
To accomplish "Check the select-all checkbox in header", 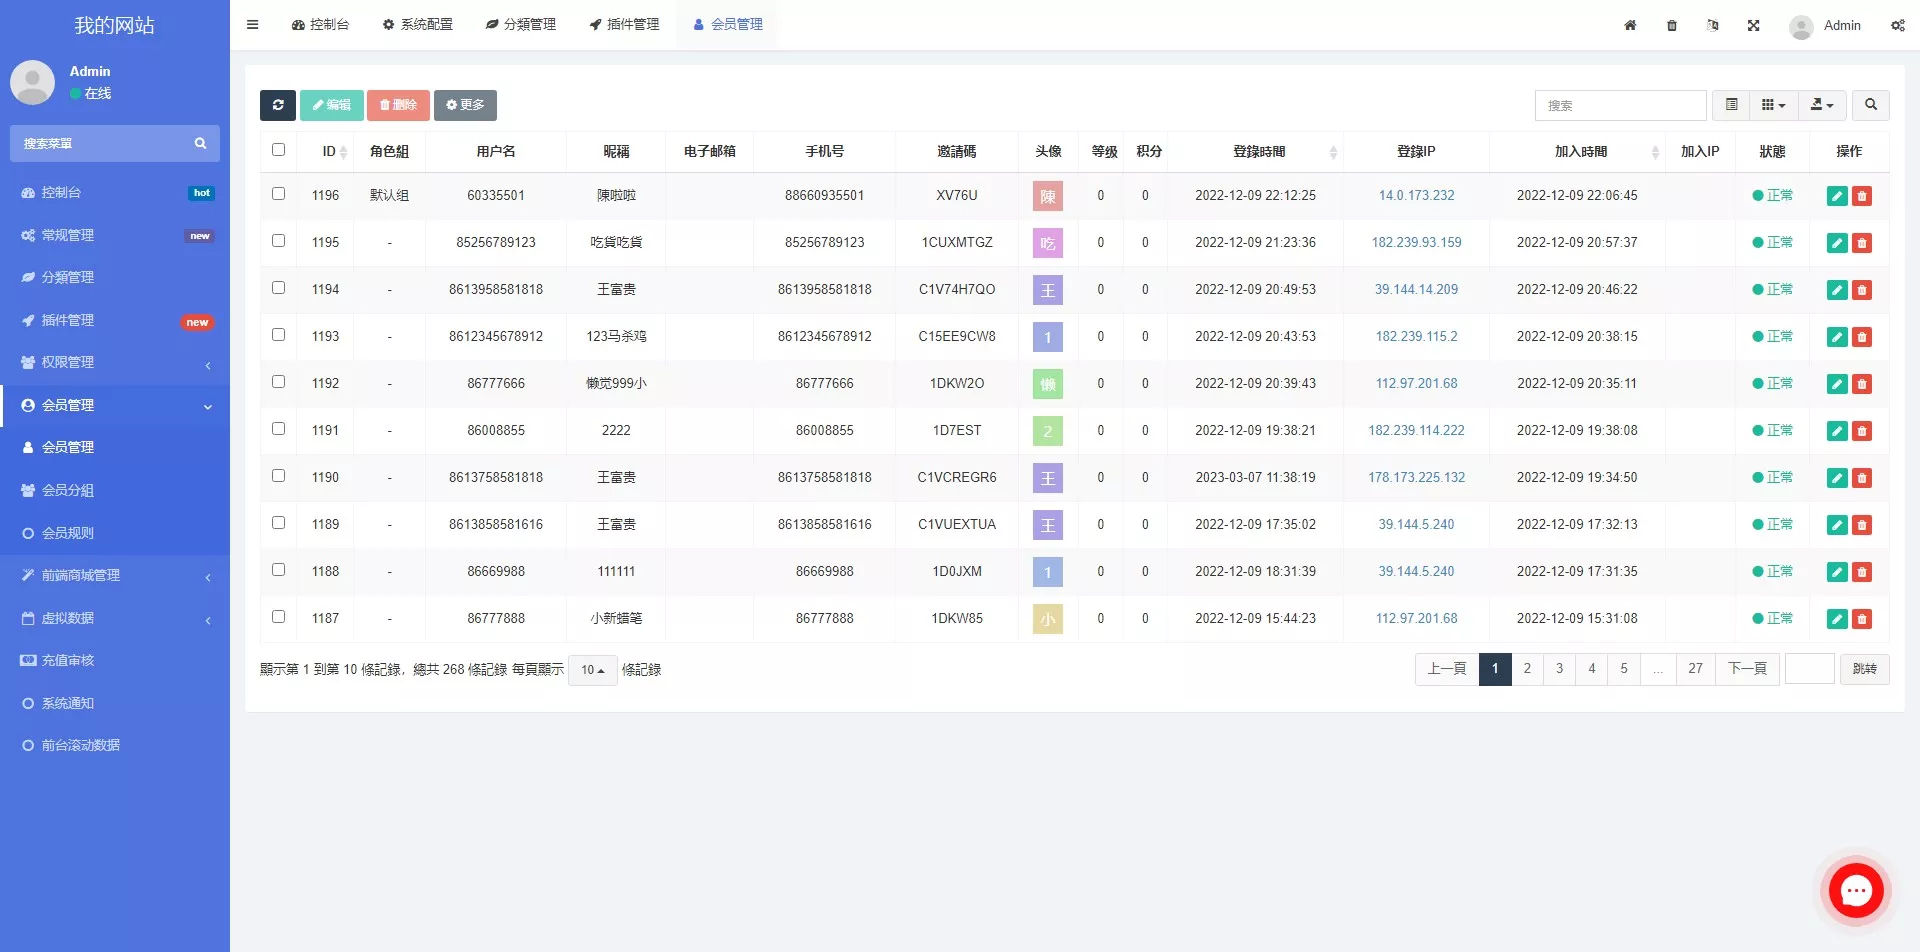I will tap(279, 150).
